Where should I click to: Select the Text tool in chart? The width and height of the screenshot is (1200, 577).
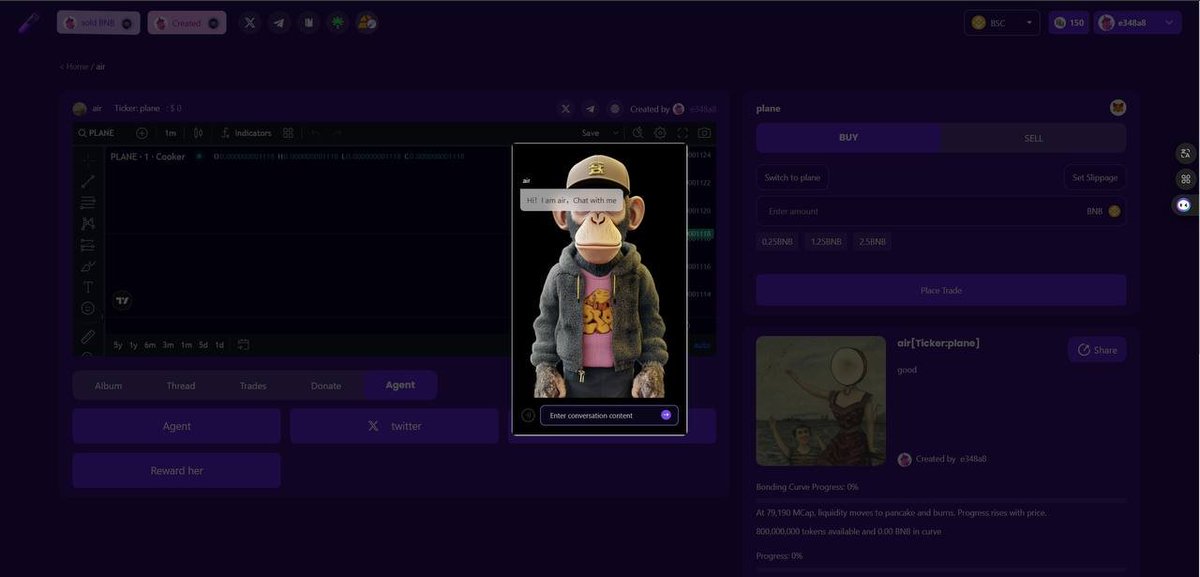click(88, 287)
